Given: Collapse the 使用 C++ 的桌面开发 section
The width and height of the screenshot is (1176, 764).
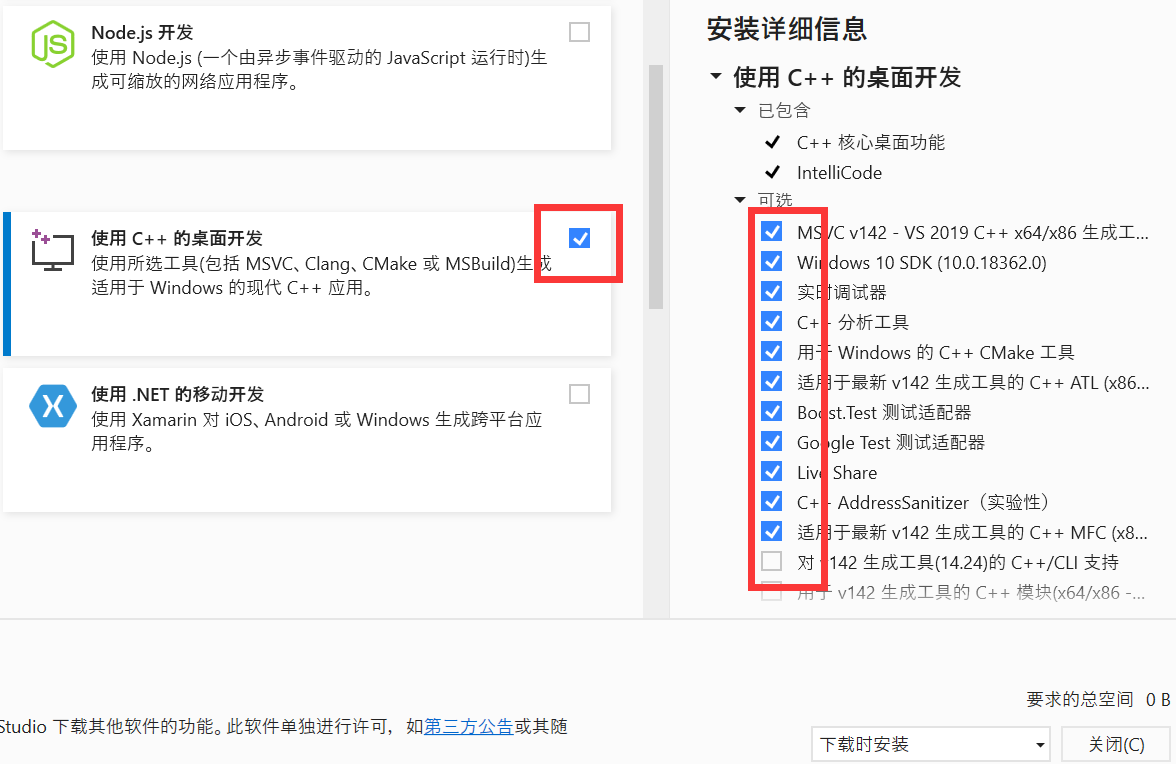Looking at the screenshot, I should pyautogui.click(x=716, y=77).
